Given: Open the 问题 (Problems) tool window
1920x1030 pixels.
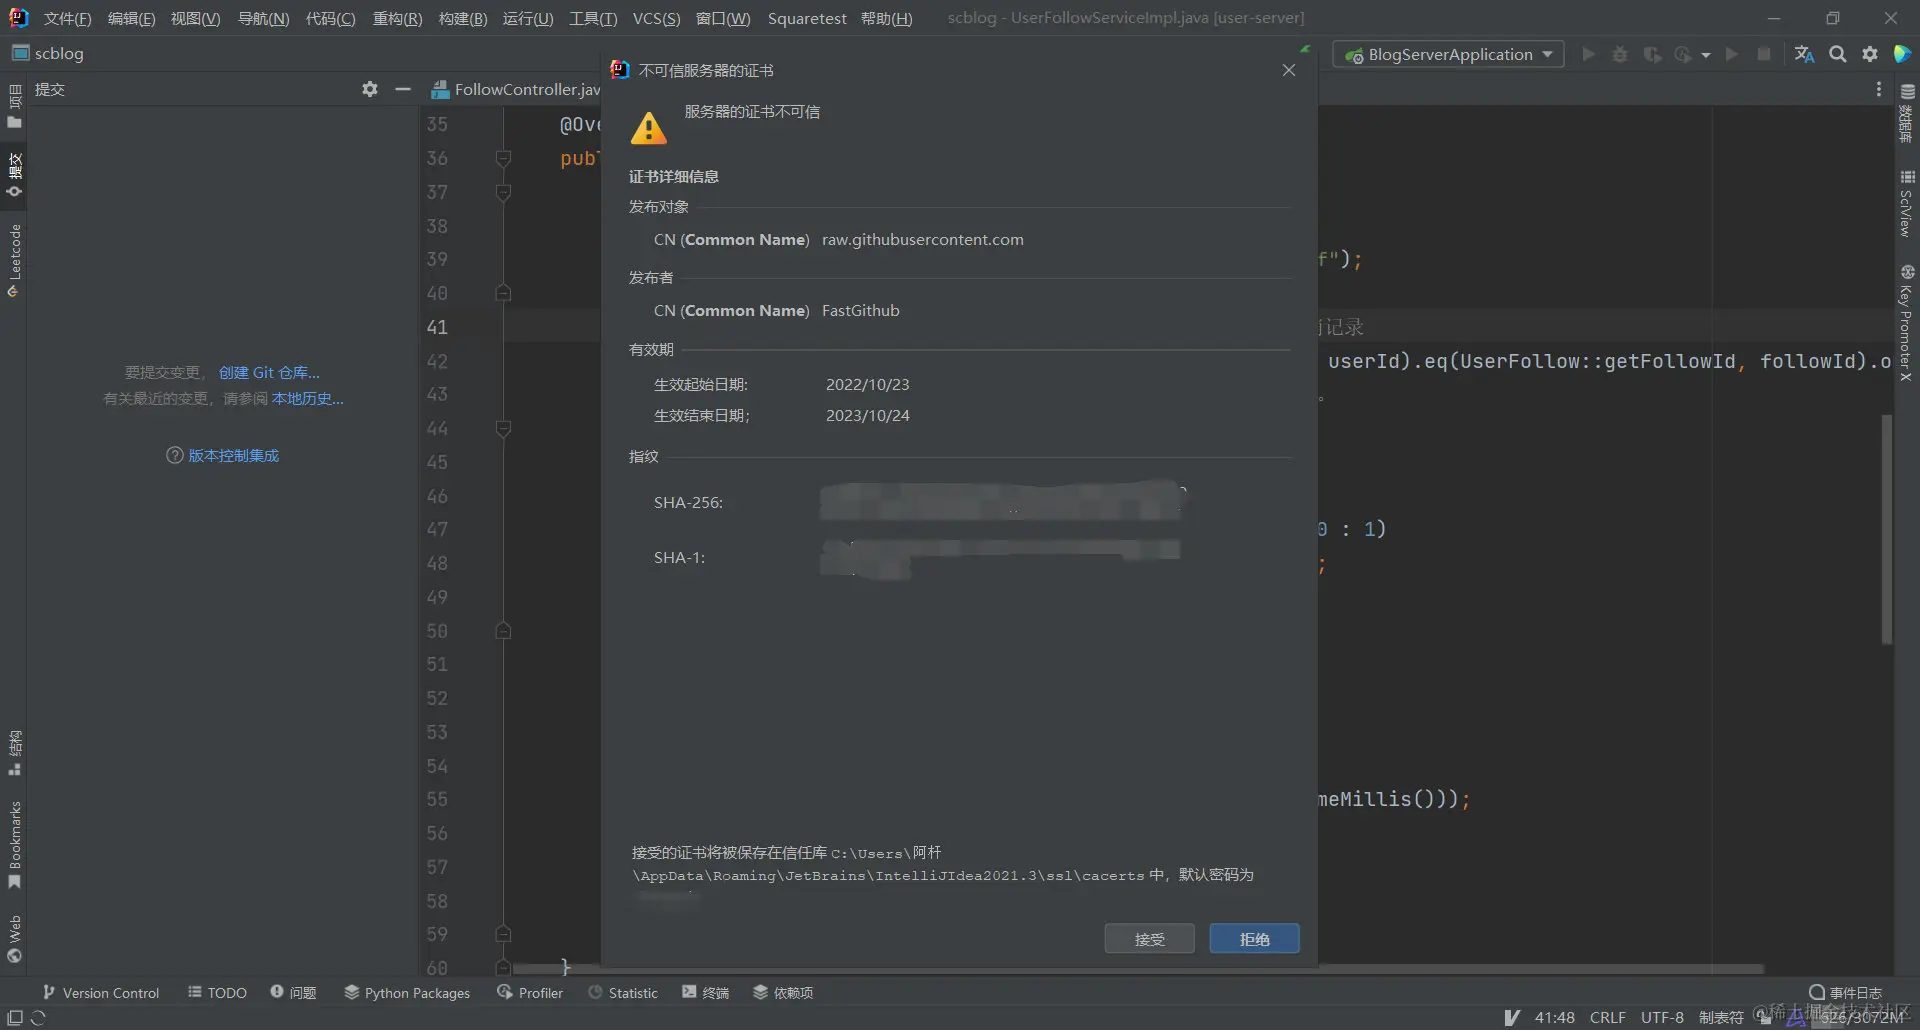Looking at the screenshot, I should (293, 992).
